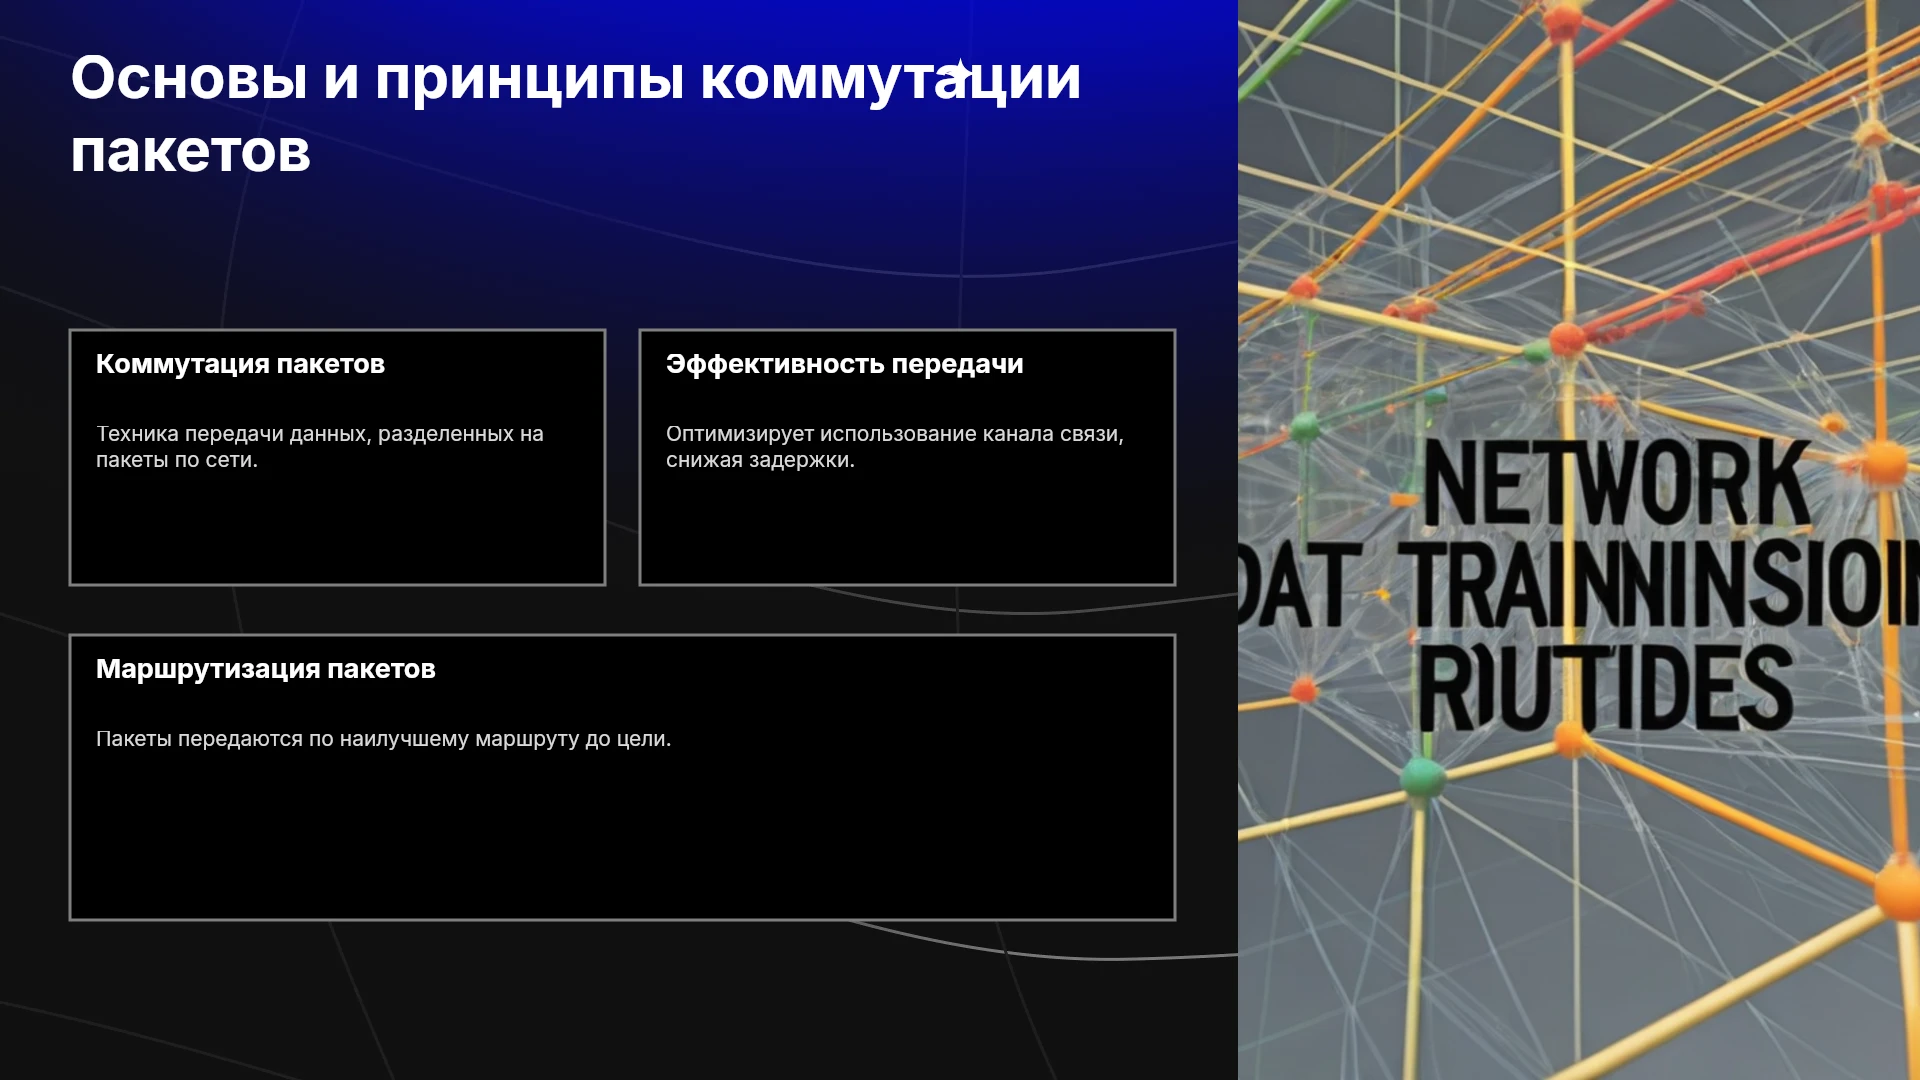Click empty area inside the Маршрутизация пакетов card
The width and height of the screenshot is (1920, 1080).
click(x=622, y=840)
